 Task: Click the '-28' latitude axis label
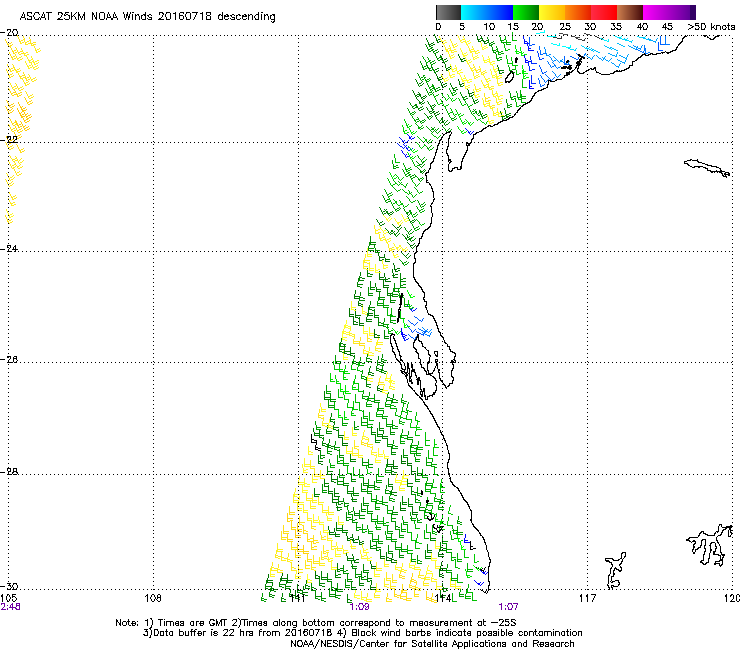9,472
